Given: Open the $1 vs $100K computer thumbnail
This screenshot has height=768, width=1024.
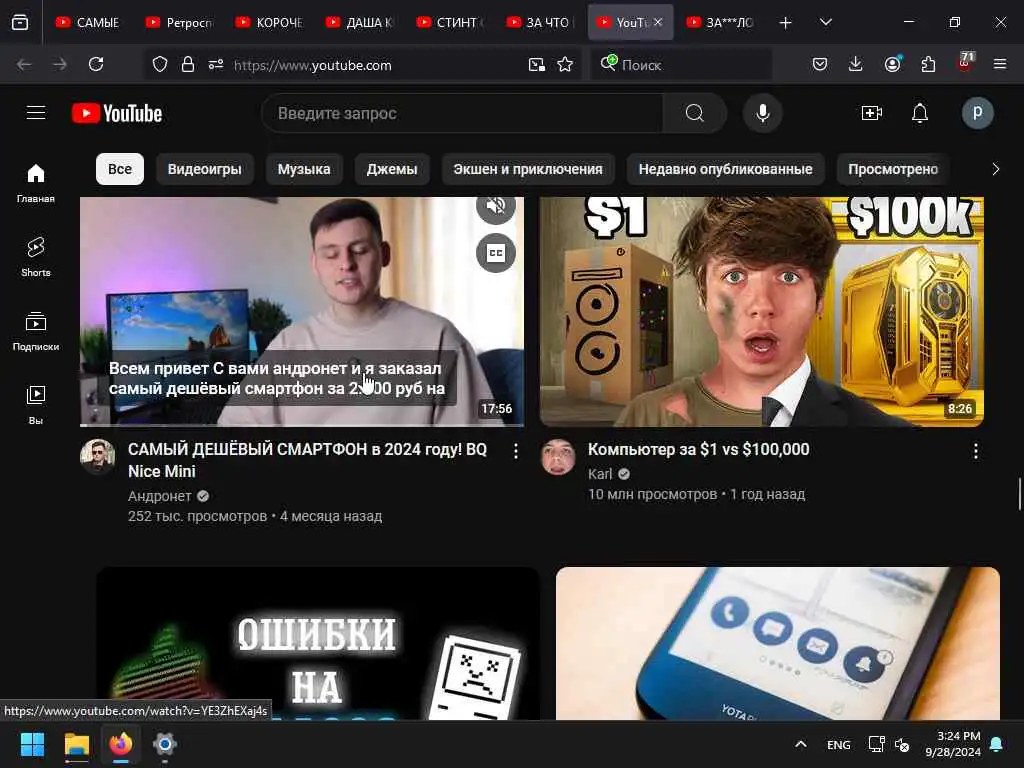Looking at the screenshot, I should point(761,312).
